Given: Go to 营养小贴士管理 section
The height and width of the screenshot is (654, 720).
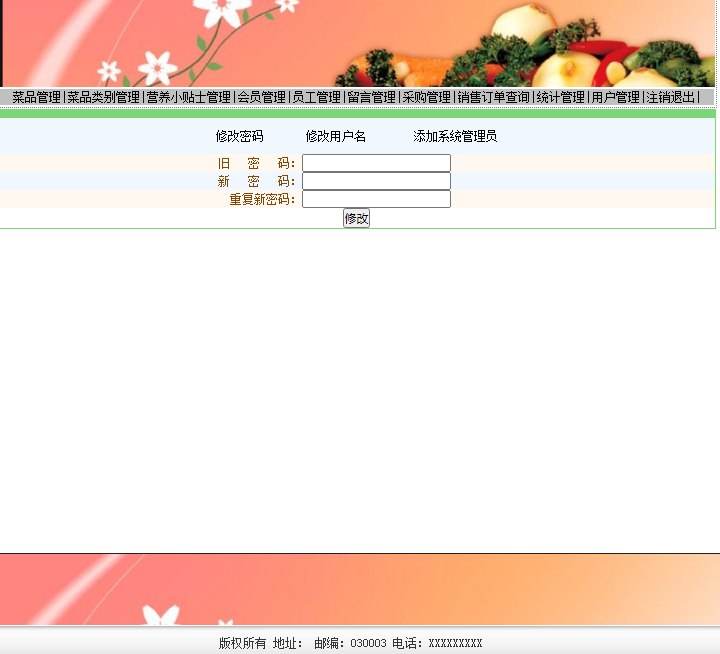Looking at the screenshot, I should coord(188,97).
